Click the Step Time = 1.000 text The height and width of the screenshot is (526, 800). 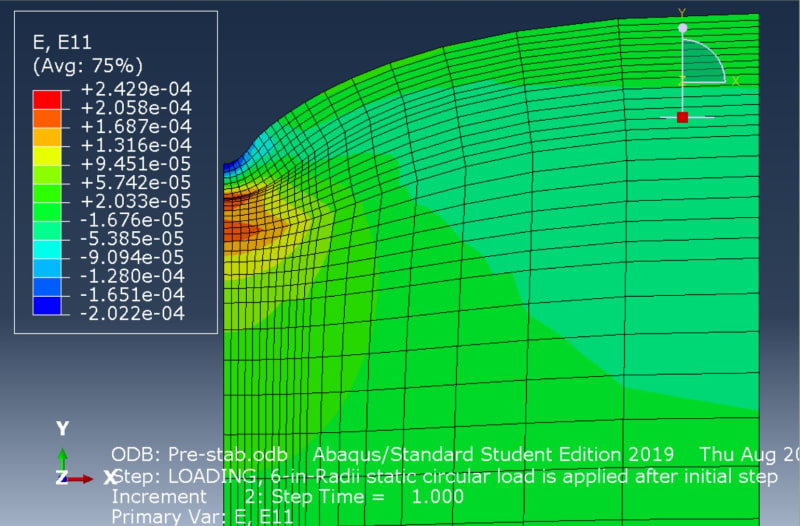pyautogui.click(x=367, y=496)
